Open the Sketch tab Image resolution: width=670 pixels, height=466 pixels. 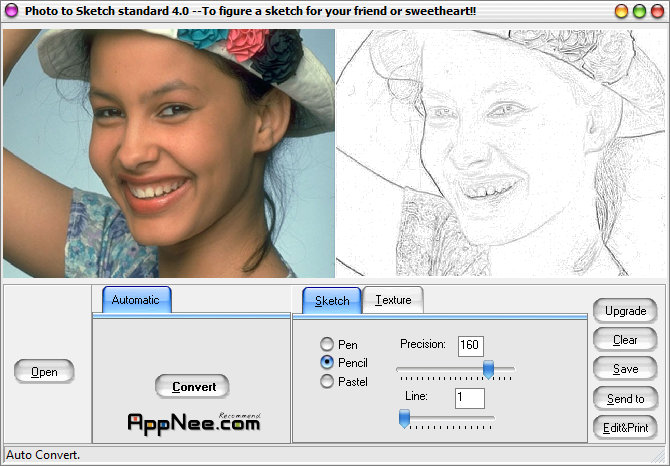[332, 300]
